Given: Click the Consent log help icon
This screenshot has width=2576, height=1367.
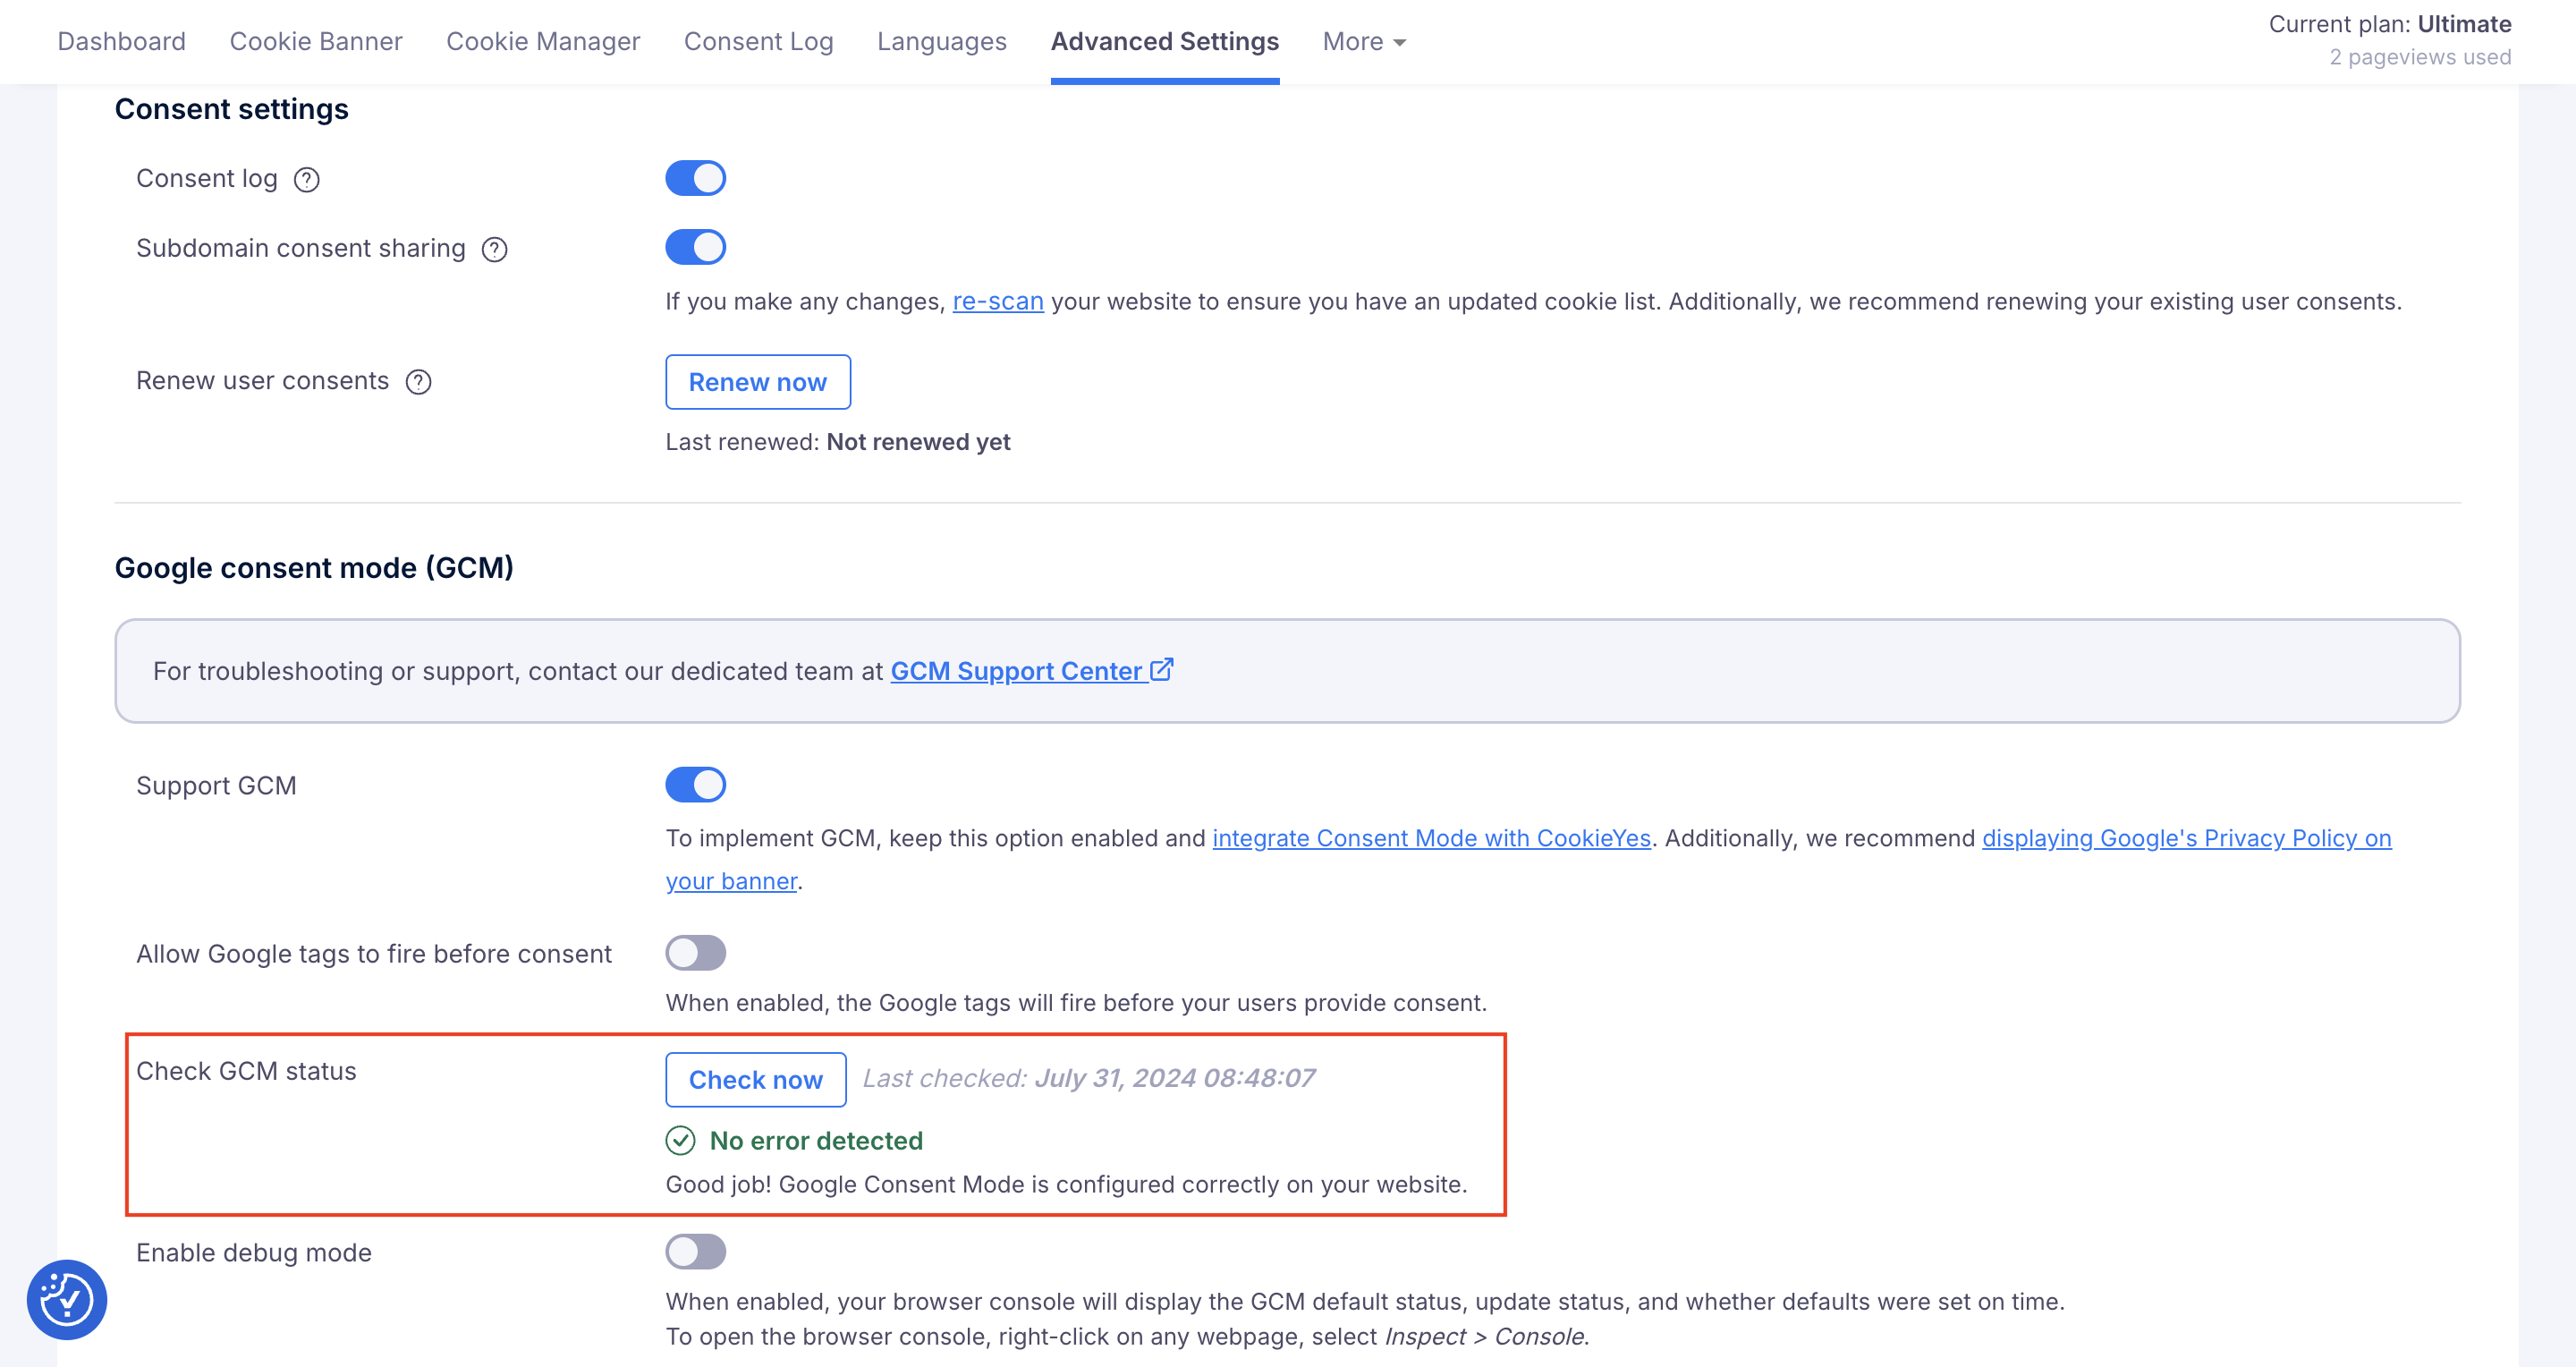Looking at the screenshot, I should click(x=306, y=180).
